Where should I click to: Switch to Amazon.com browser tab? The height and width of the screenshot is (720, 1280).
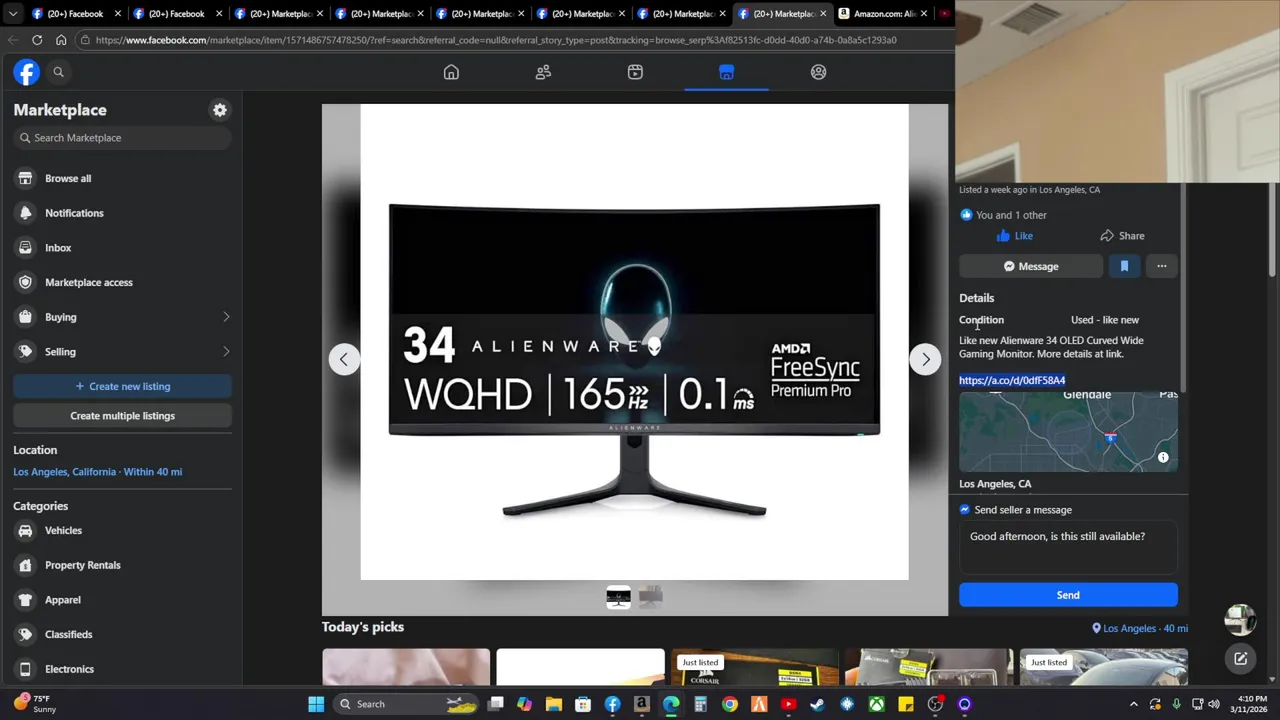point(883,14)
